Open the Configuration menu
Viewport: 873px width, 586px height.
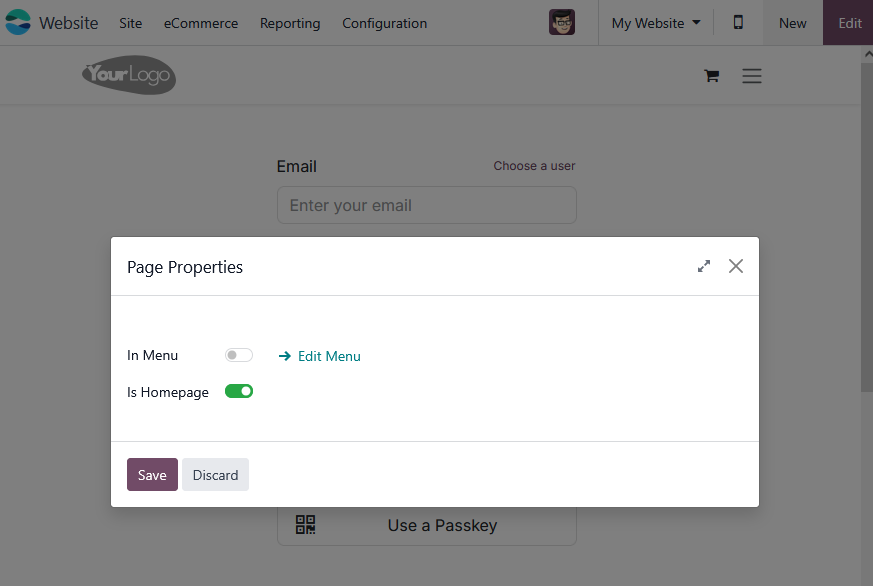click(x=385, y=23)
